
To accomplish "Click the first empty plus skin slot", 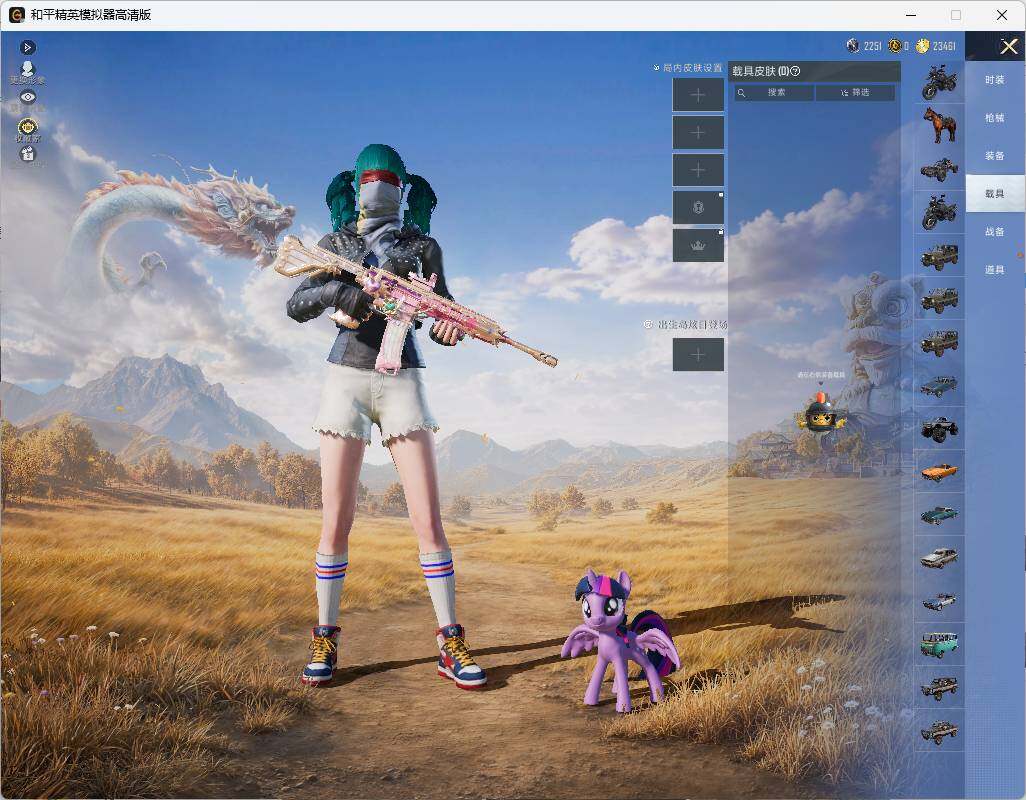I will (x=698, y=95).
